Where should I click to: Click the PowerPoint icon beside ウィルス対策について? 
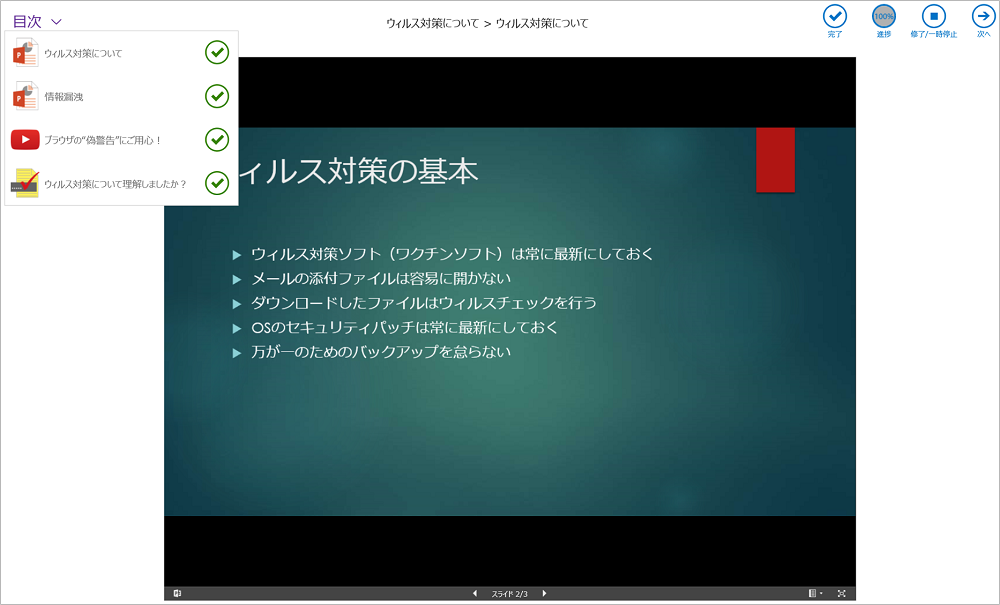(x=25, y=52)
